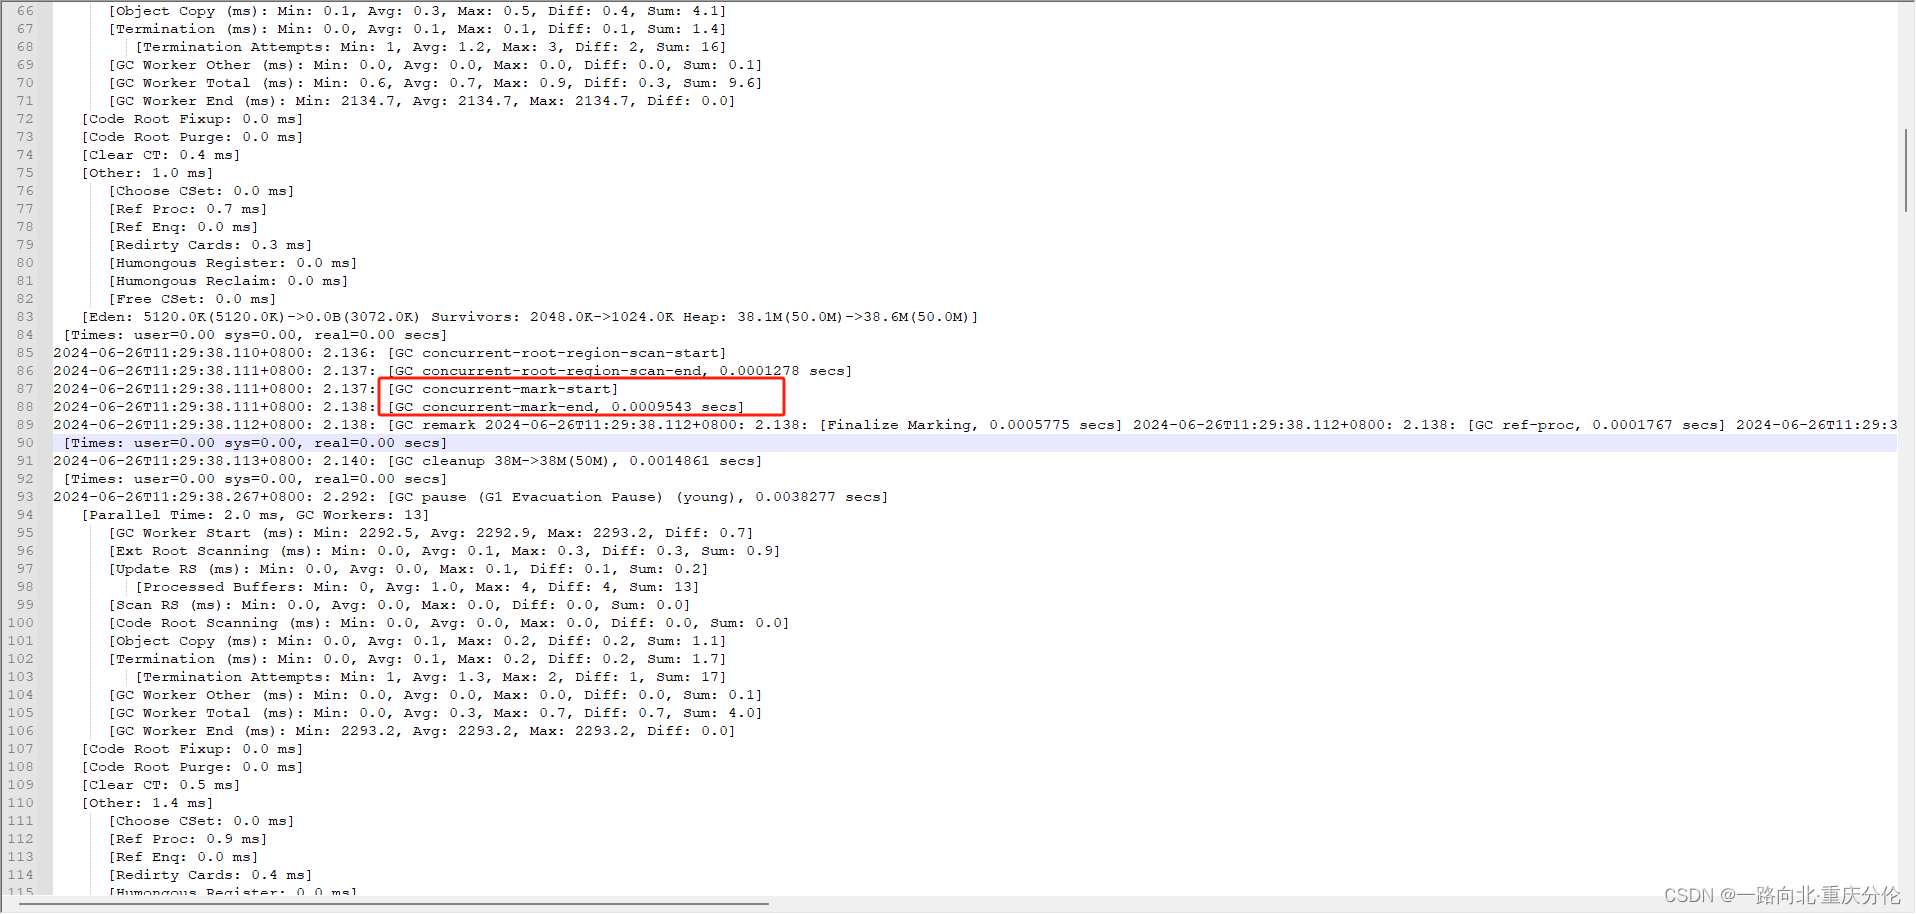Click the concurrent-root-region-scan-end log line

coord(453,371)
